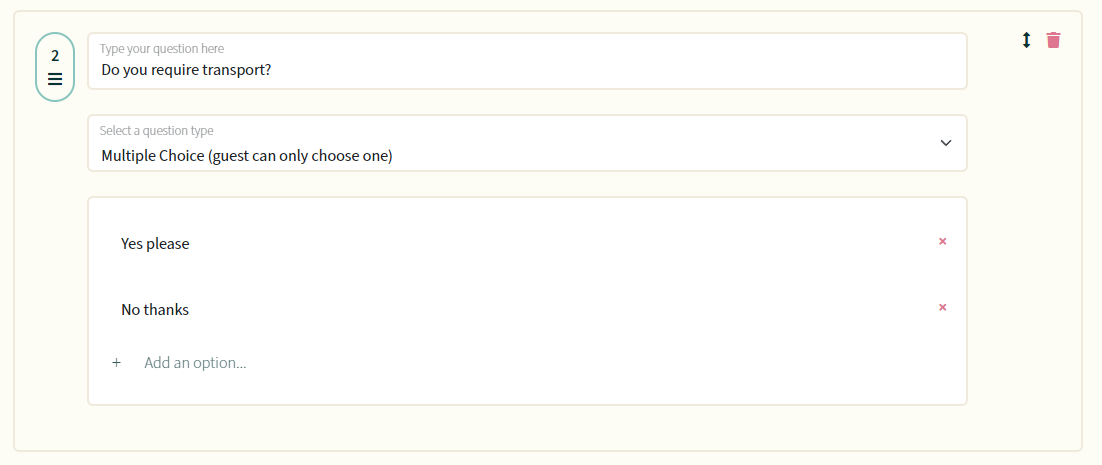The width and height of the screenshot is (1102, 465).
Task: Click the "Type your question here" label
Action: pos(162,48)
